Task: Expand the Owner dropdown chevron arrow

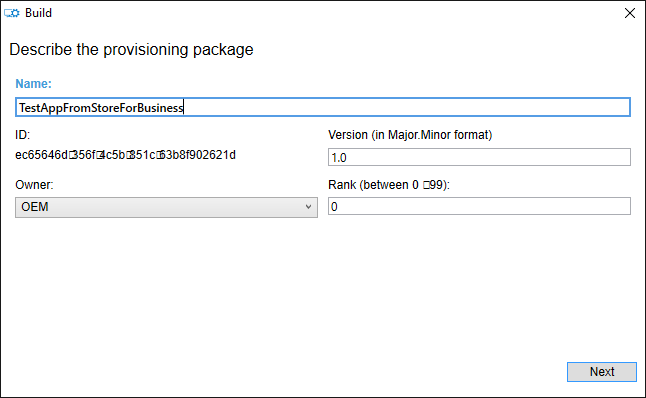Action: [x=308, y=207]
